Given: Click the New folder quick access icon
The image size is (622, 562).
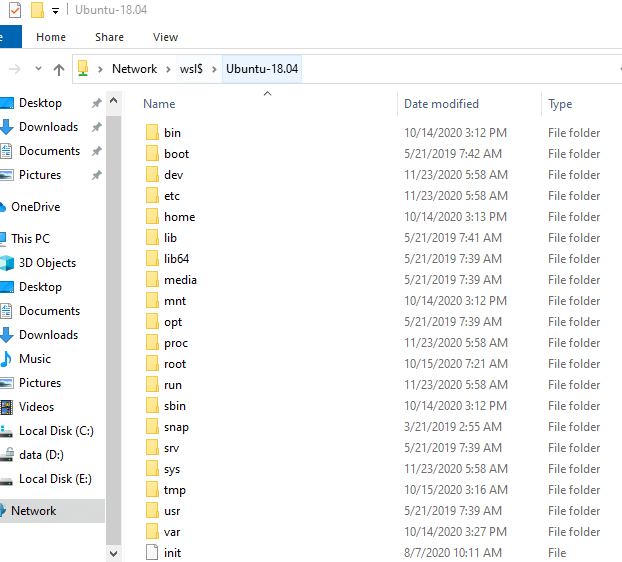Looking at the screenshot, I should pyautogui.click(x=37, y=10).
